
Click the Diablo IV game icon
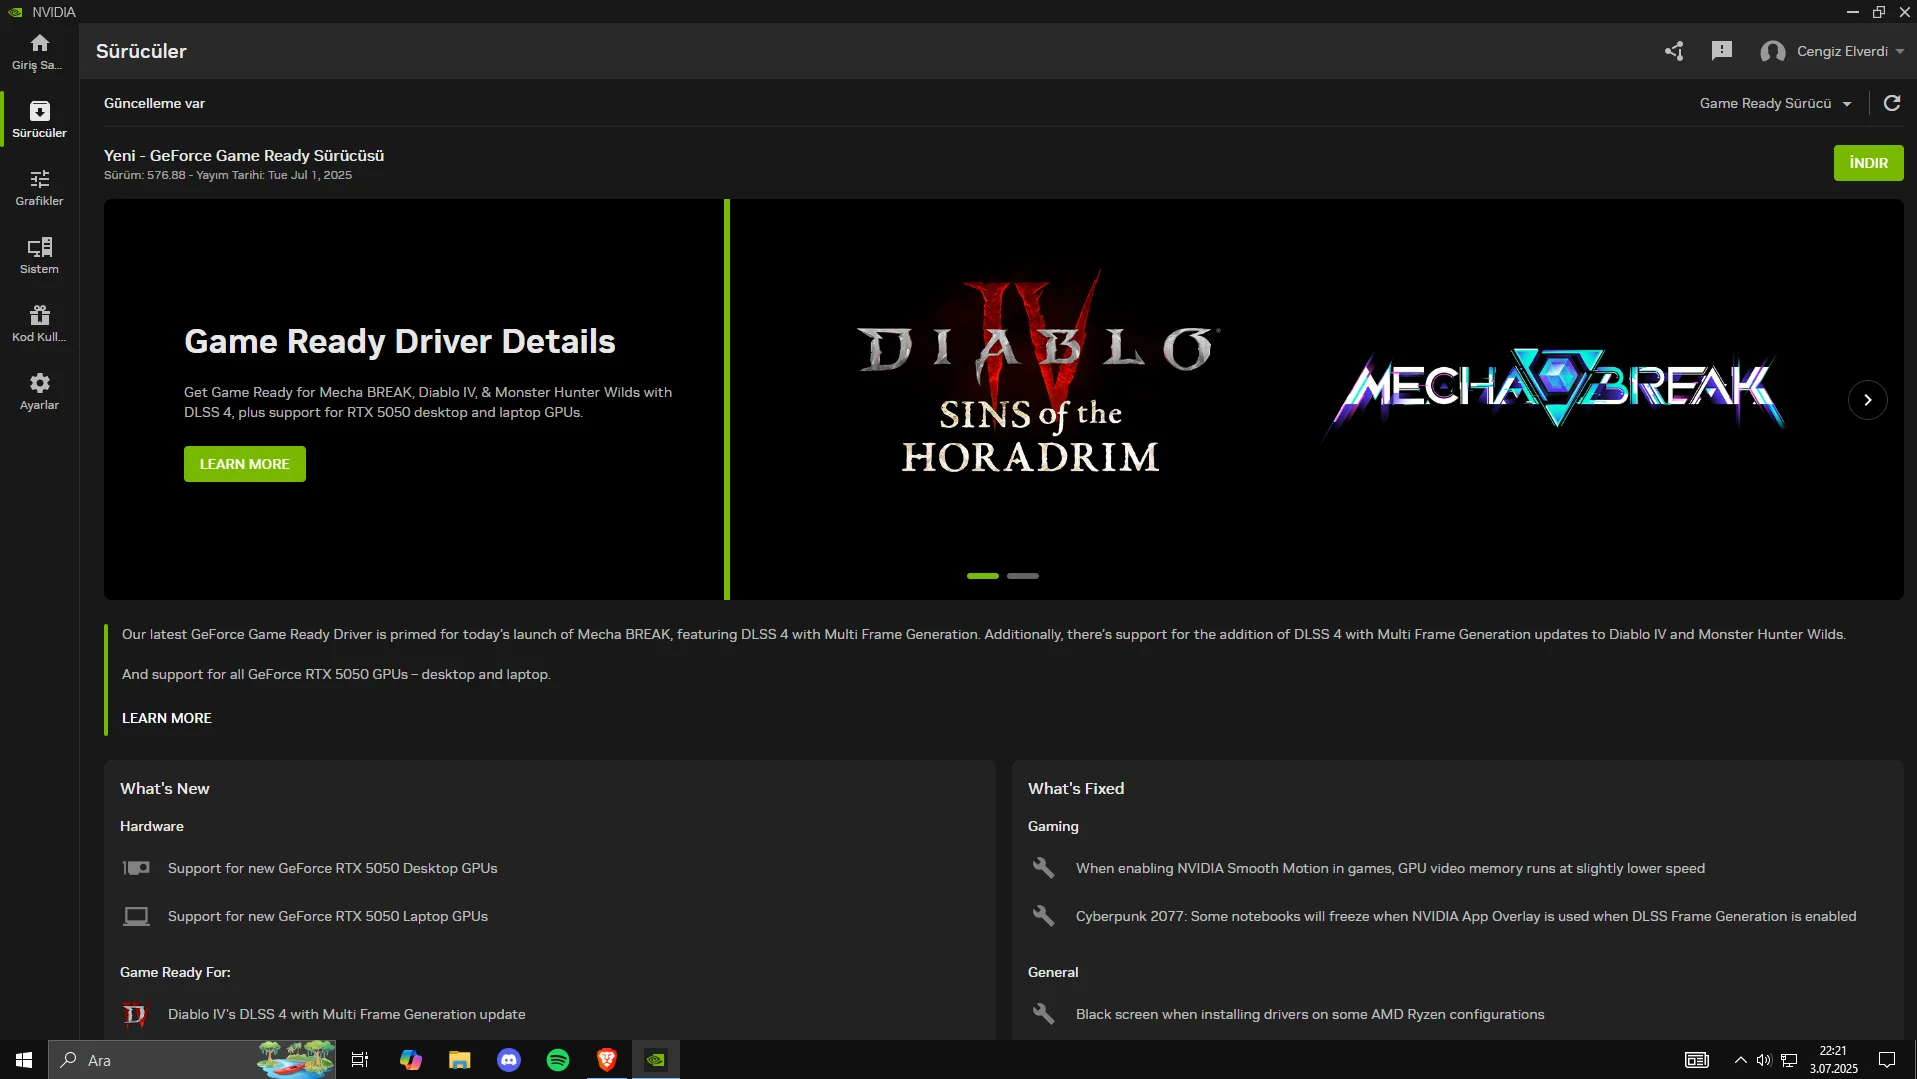click(x=134, y=1014)
